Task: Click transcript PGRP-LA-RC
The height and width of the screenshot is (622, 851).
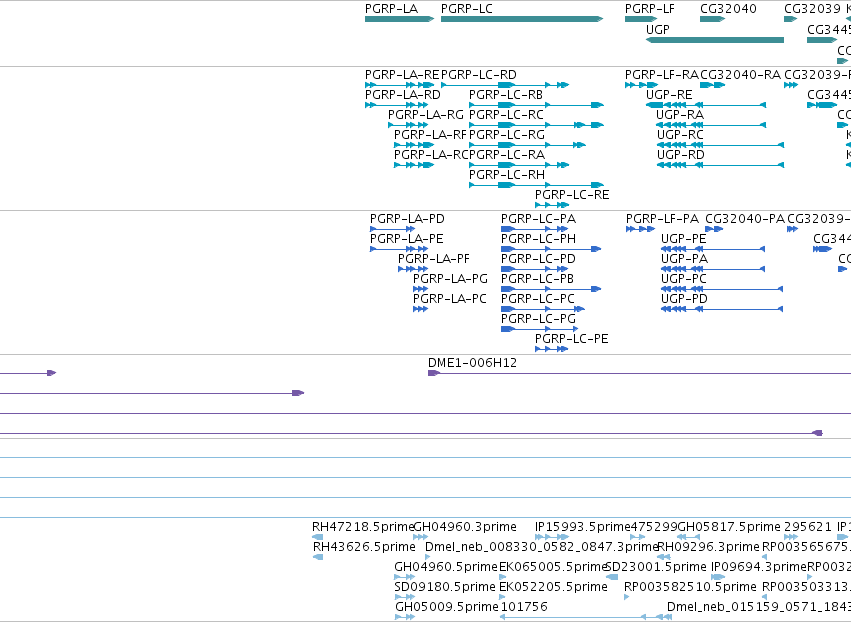Action: tap(431, 155)
